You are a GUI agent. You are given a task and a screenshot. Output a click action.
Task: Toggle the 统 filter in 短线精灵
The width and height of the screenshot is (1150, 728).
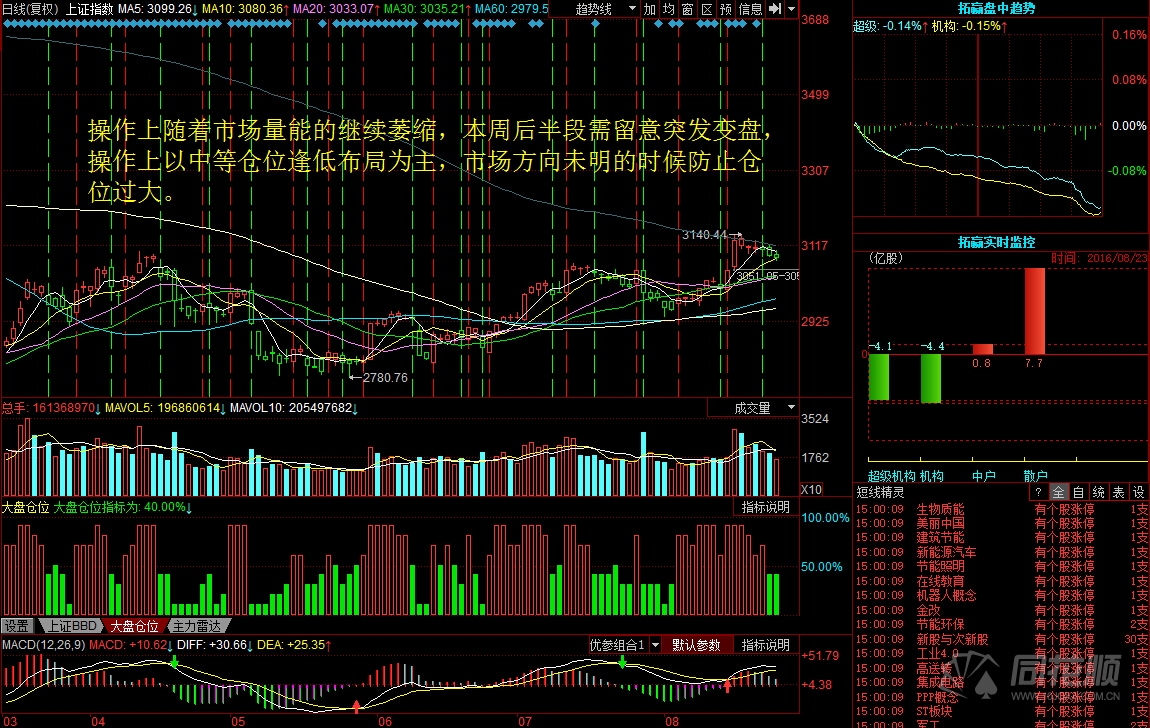tap(1099, 492)
